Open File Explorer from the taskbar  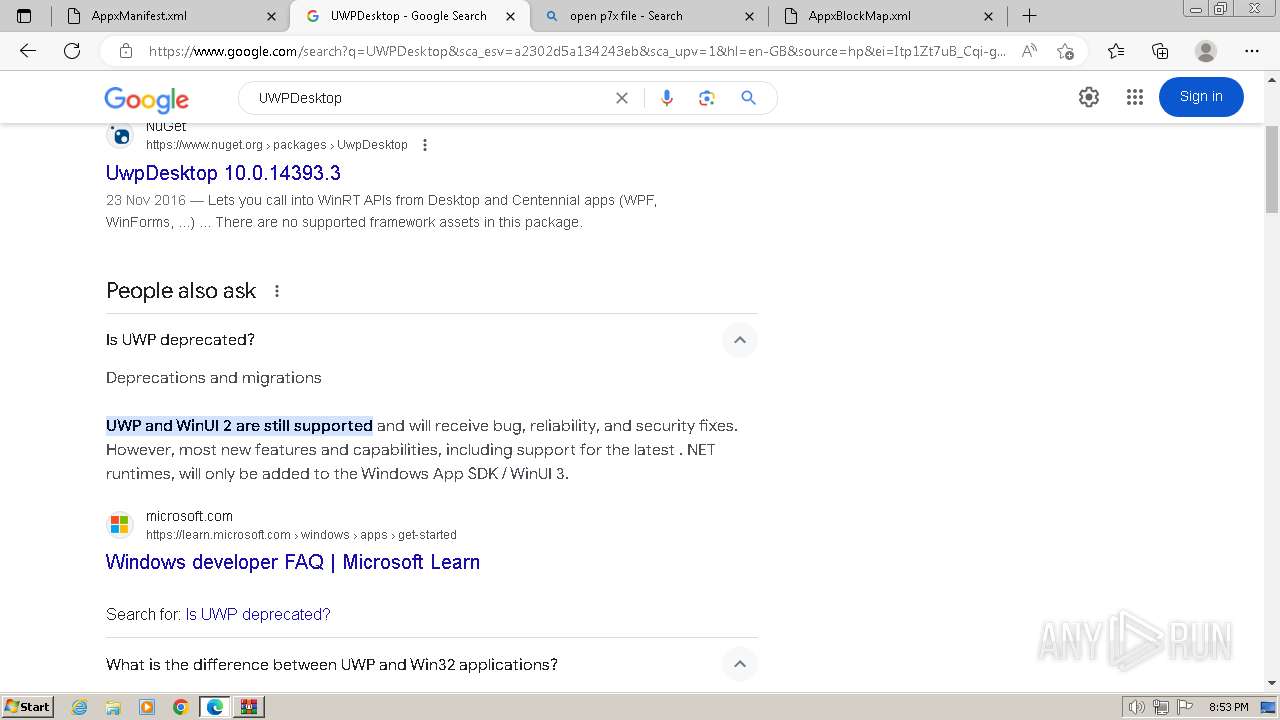pyautogui.click(x=113, y=707)
